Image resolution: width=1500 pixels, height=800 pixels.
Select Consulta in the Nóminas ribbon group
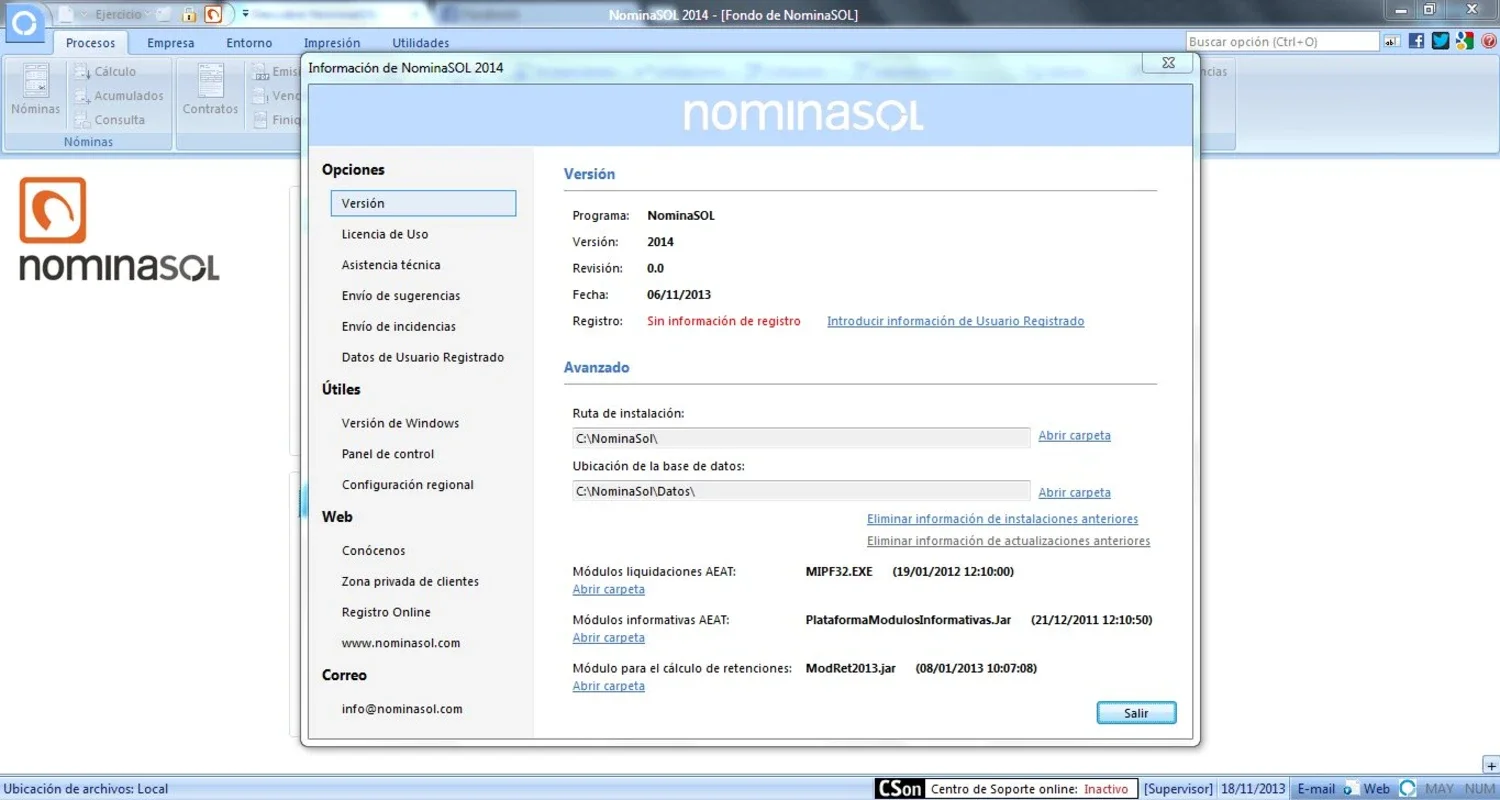point(110,120)
